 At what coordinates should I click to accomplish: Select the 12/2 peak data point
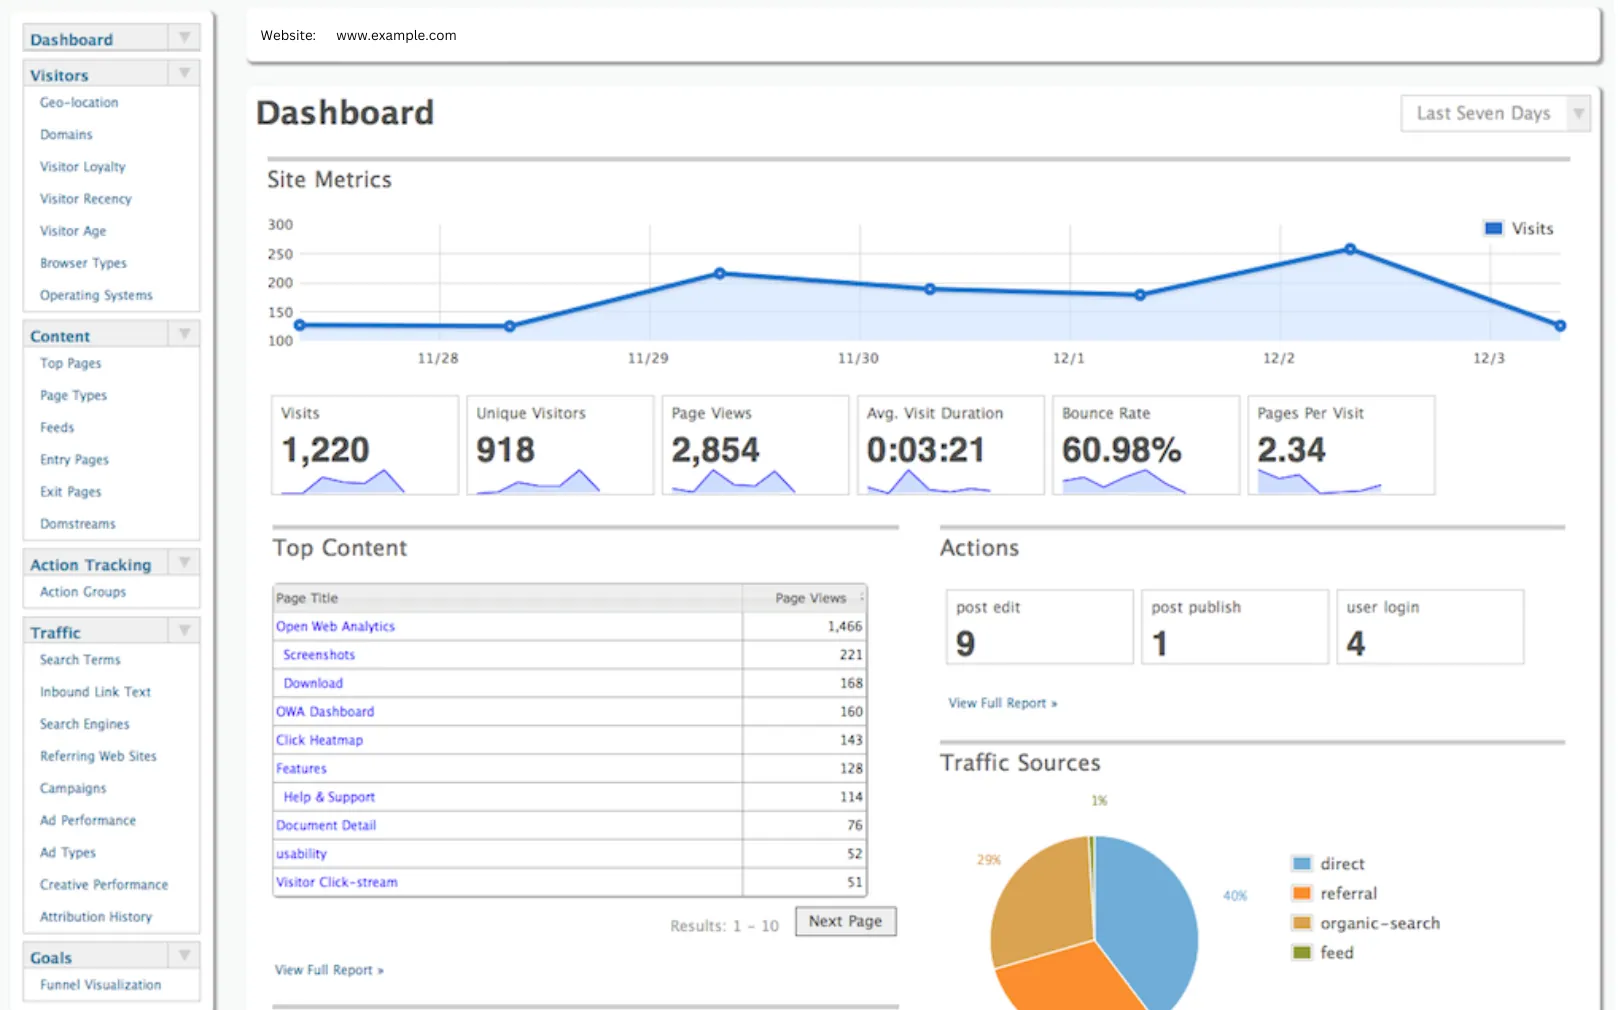1350,249
